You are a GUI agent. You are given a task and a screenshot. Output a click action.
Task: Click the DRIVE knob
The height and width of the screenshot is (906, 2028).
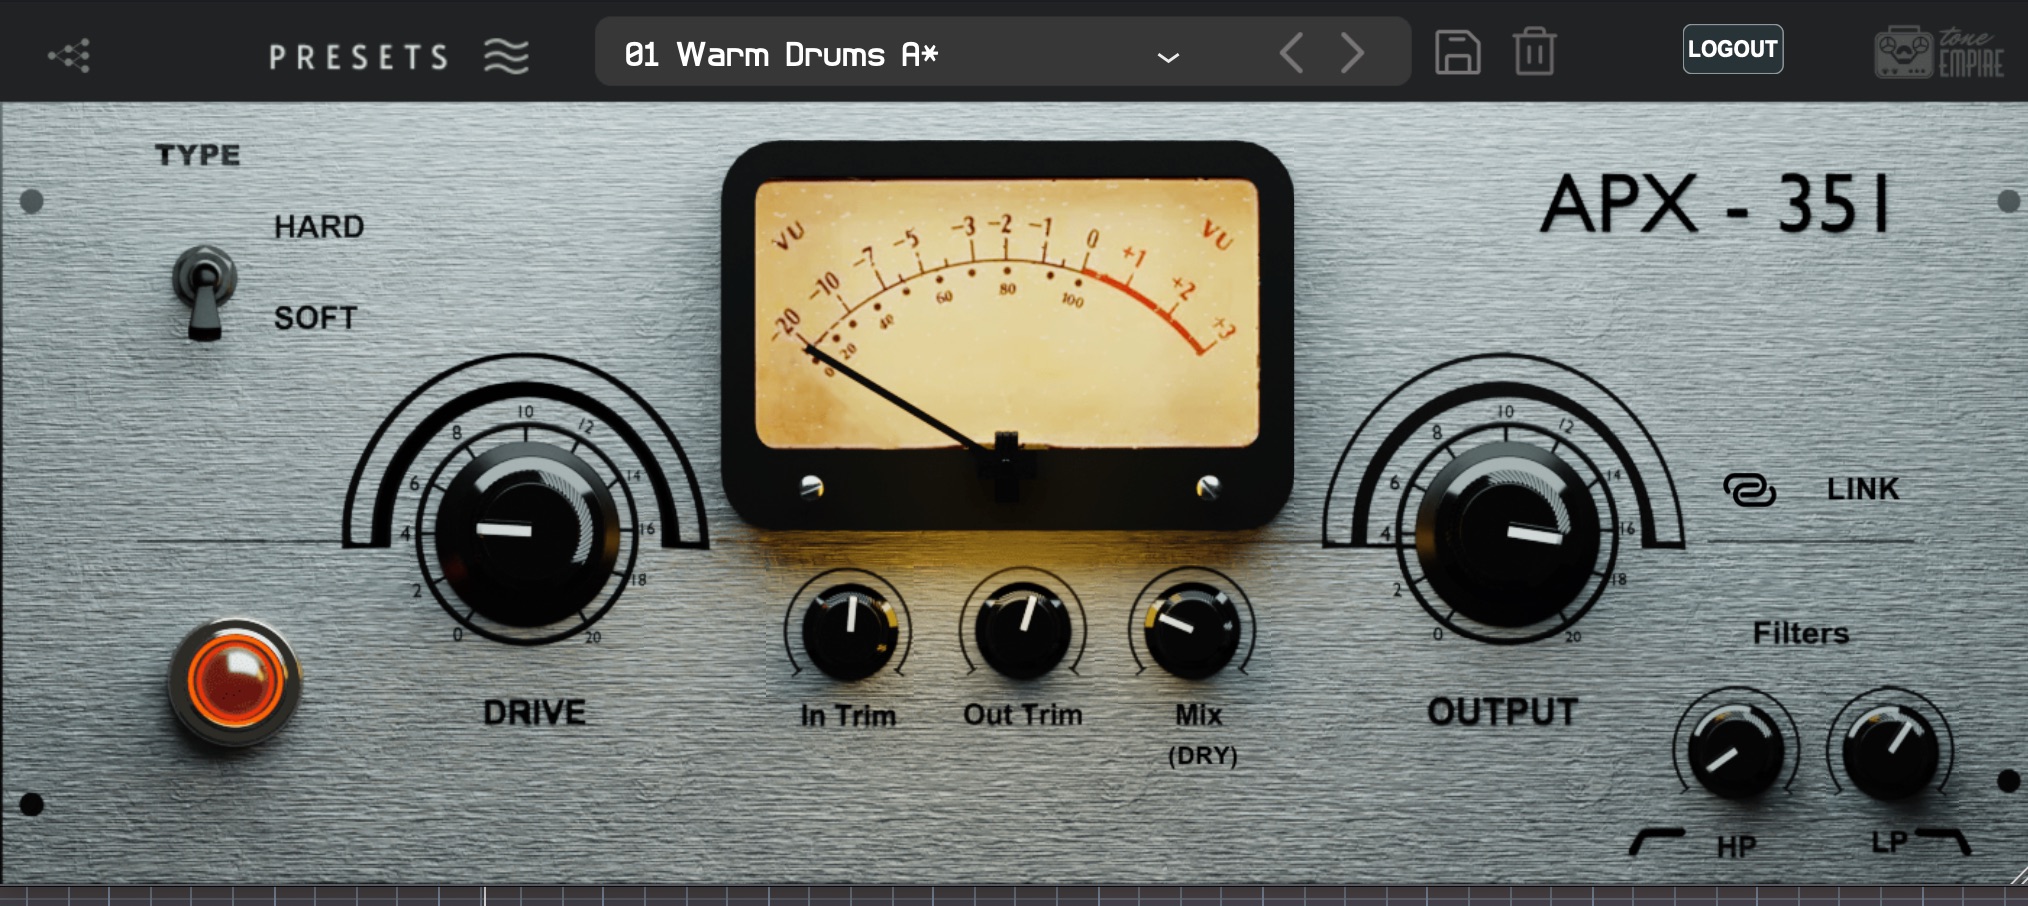[526, 534]
